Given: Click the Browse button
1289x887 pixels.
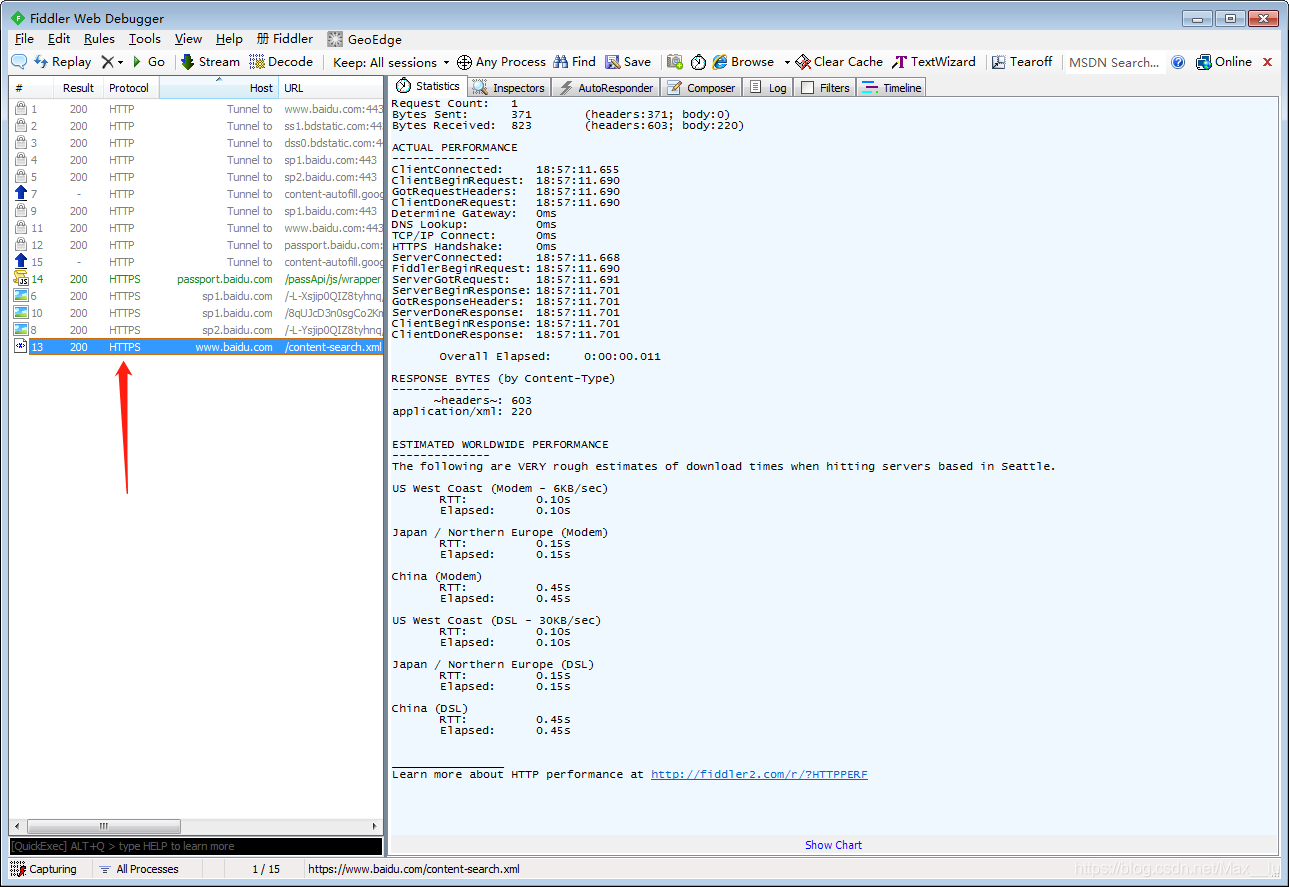Looking at the screenshot, I should [x=743, y=62].
